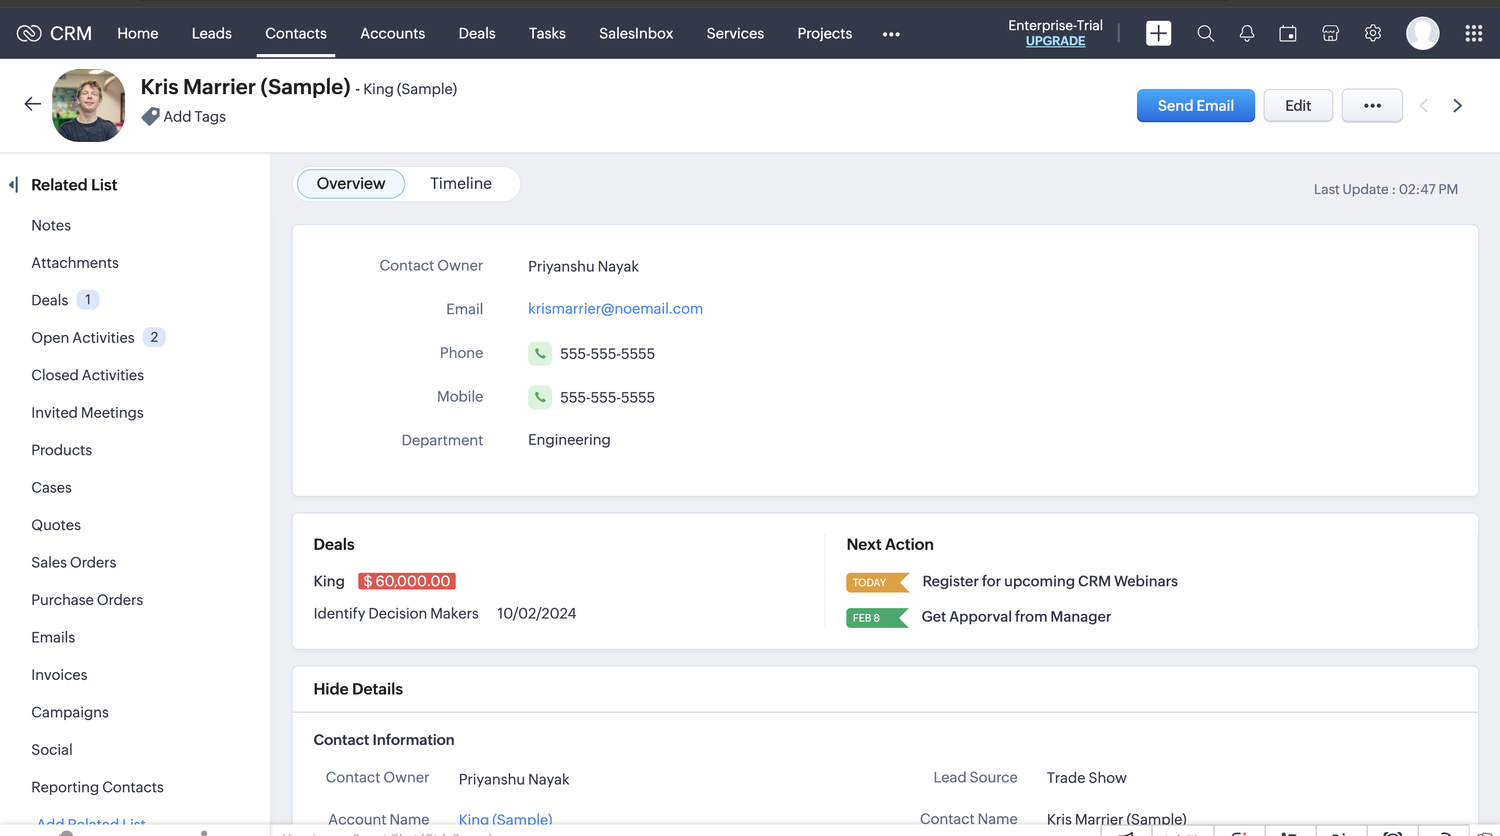
Task: Open the Projects module
Action: pyautogui.click(x=825, y=33)
